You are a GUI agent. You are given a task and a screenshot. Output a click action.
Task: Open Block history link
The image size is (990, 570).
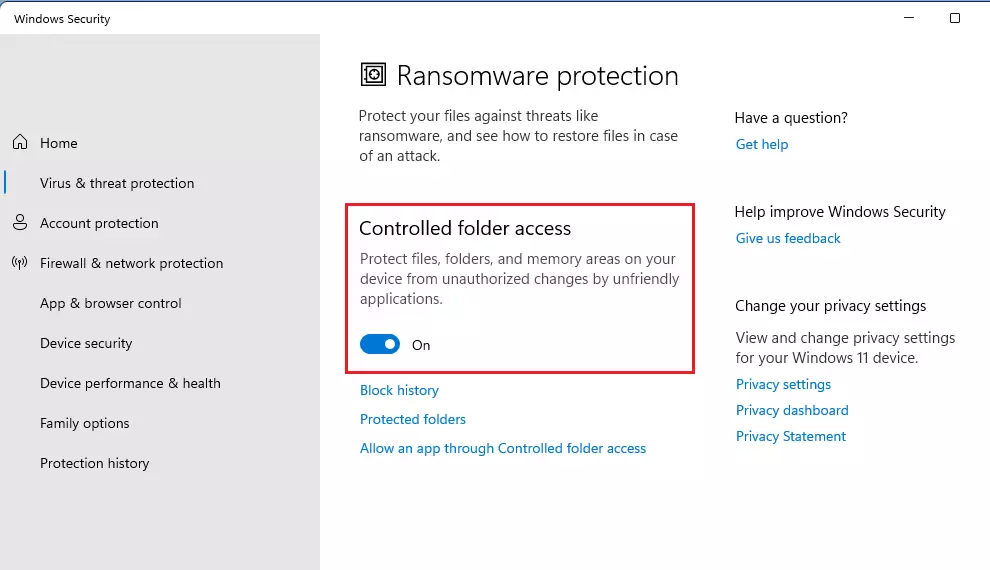399,390
